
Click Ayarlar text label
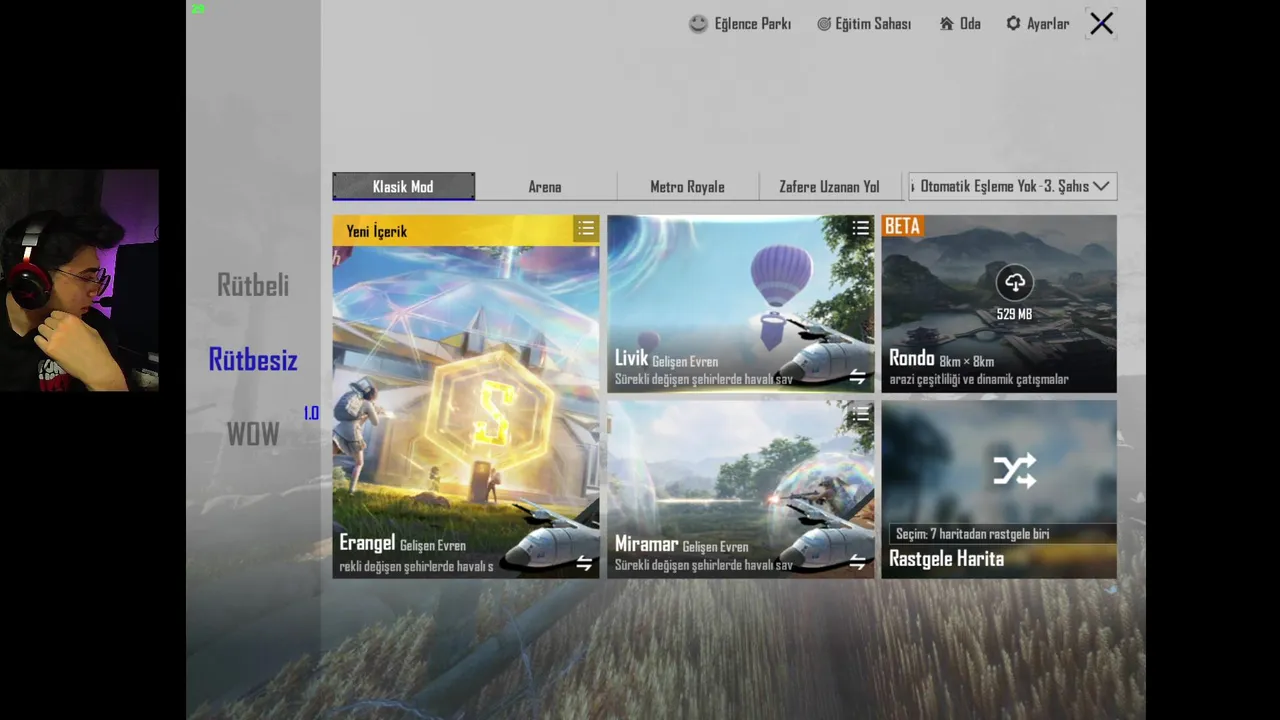click(x=1048, y=24)
